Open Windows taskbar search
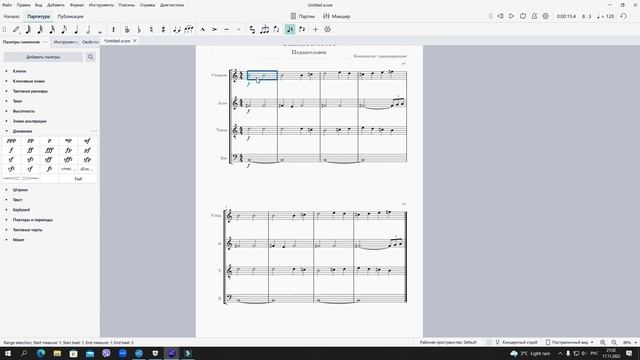640x360 pixels. coord(24,353)
